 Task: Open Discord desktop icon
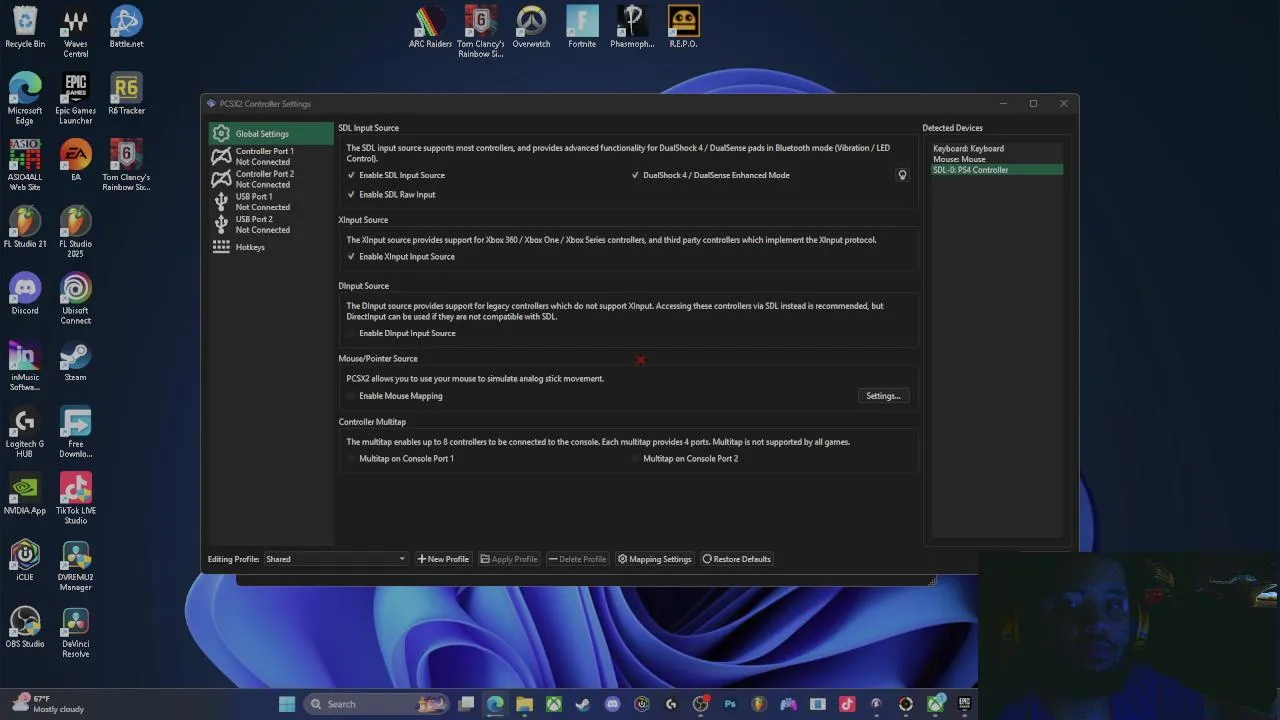pyautogui.click(x=25, y=295)
